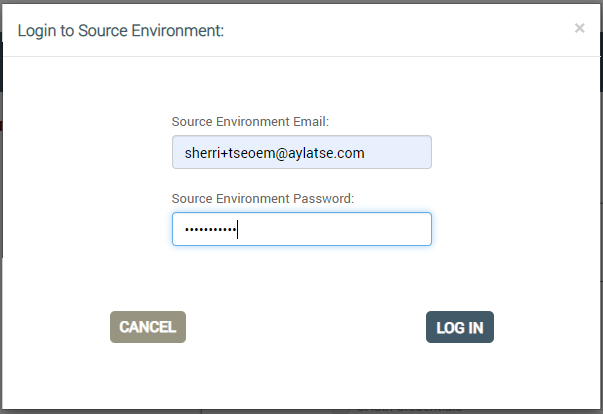Select the word "Email" in the field label

309,122
